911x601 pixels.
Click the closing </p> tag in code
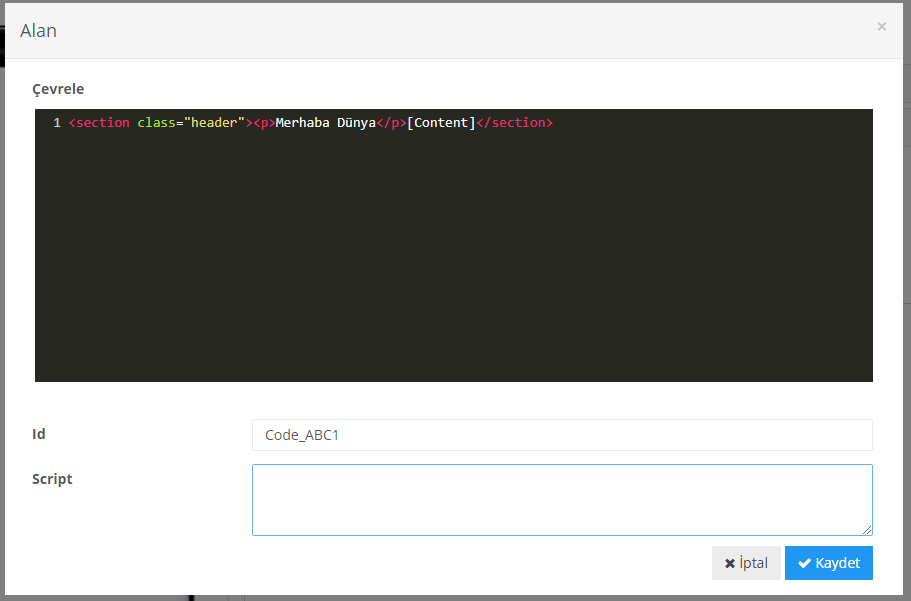point(391,123)
